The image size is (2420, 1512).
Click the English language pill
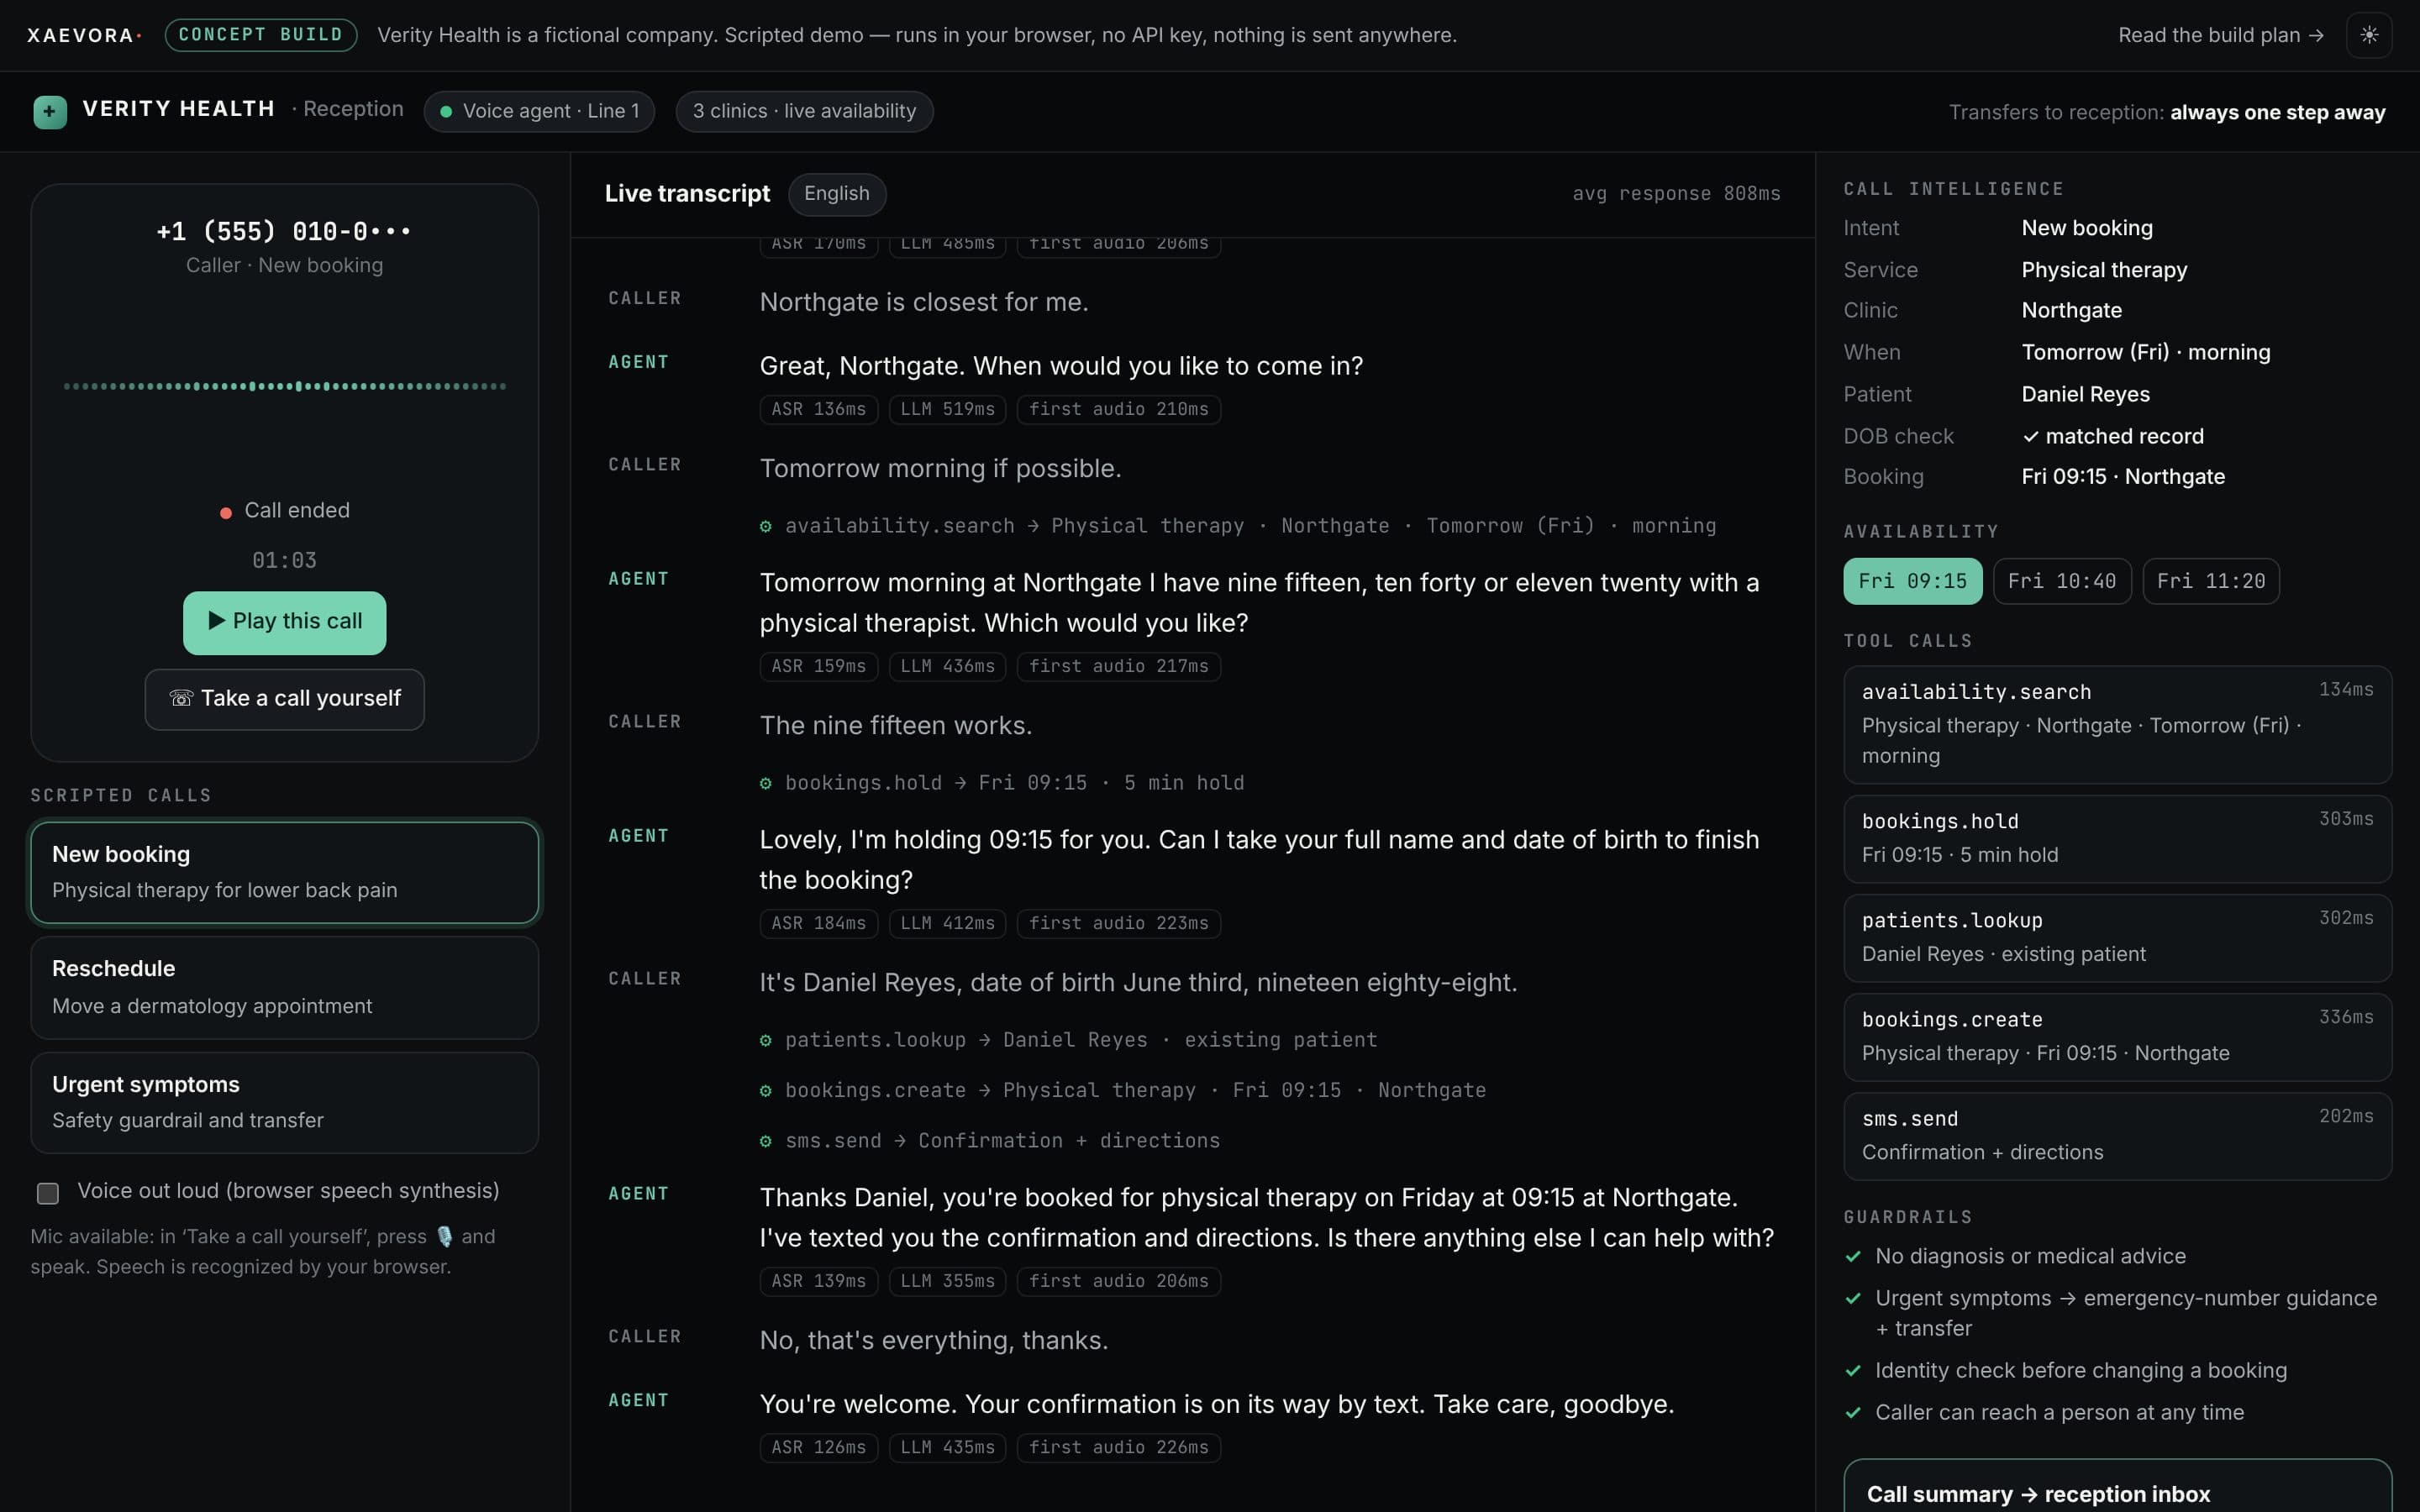pos(836,194)
